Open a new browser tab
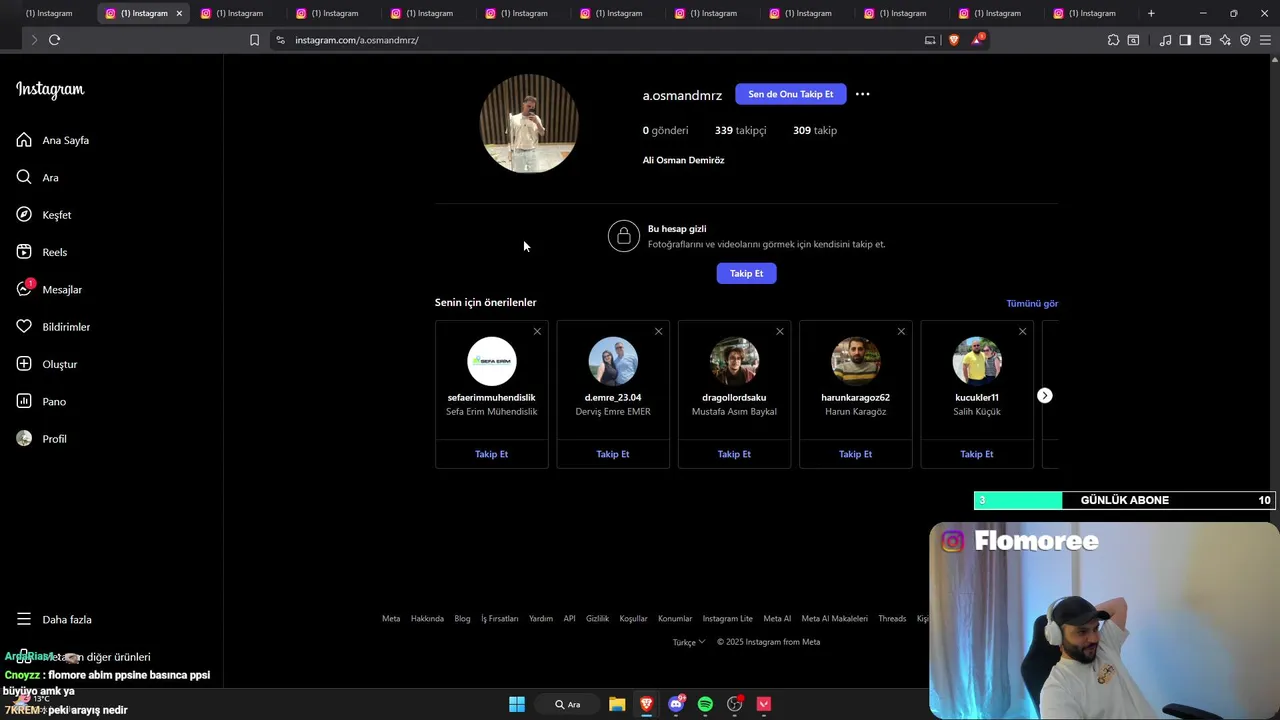This screenshot has height=720, width=1280. coord(1151,13)
